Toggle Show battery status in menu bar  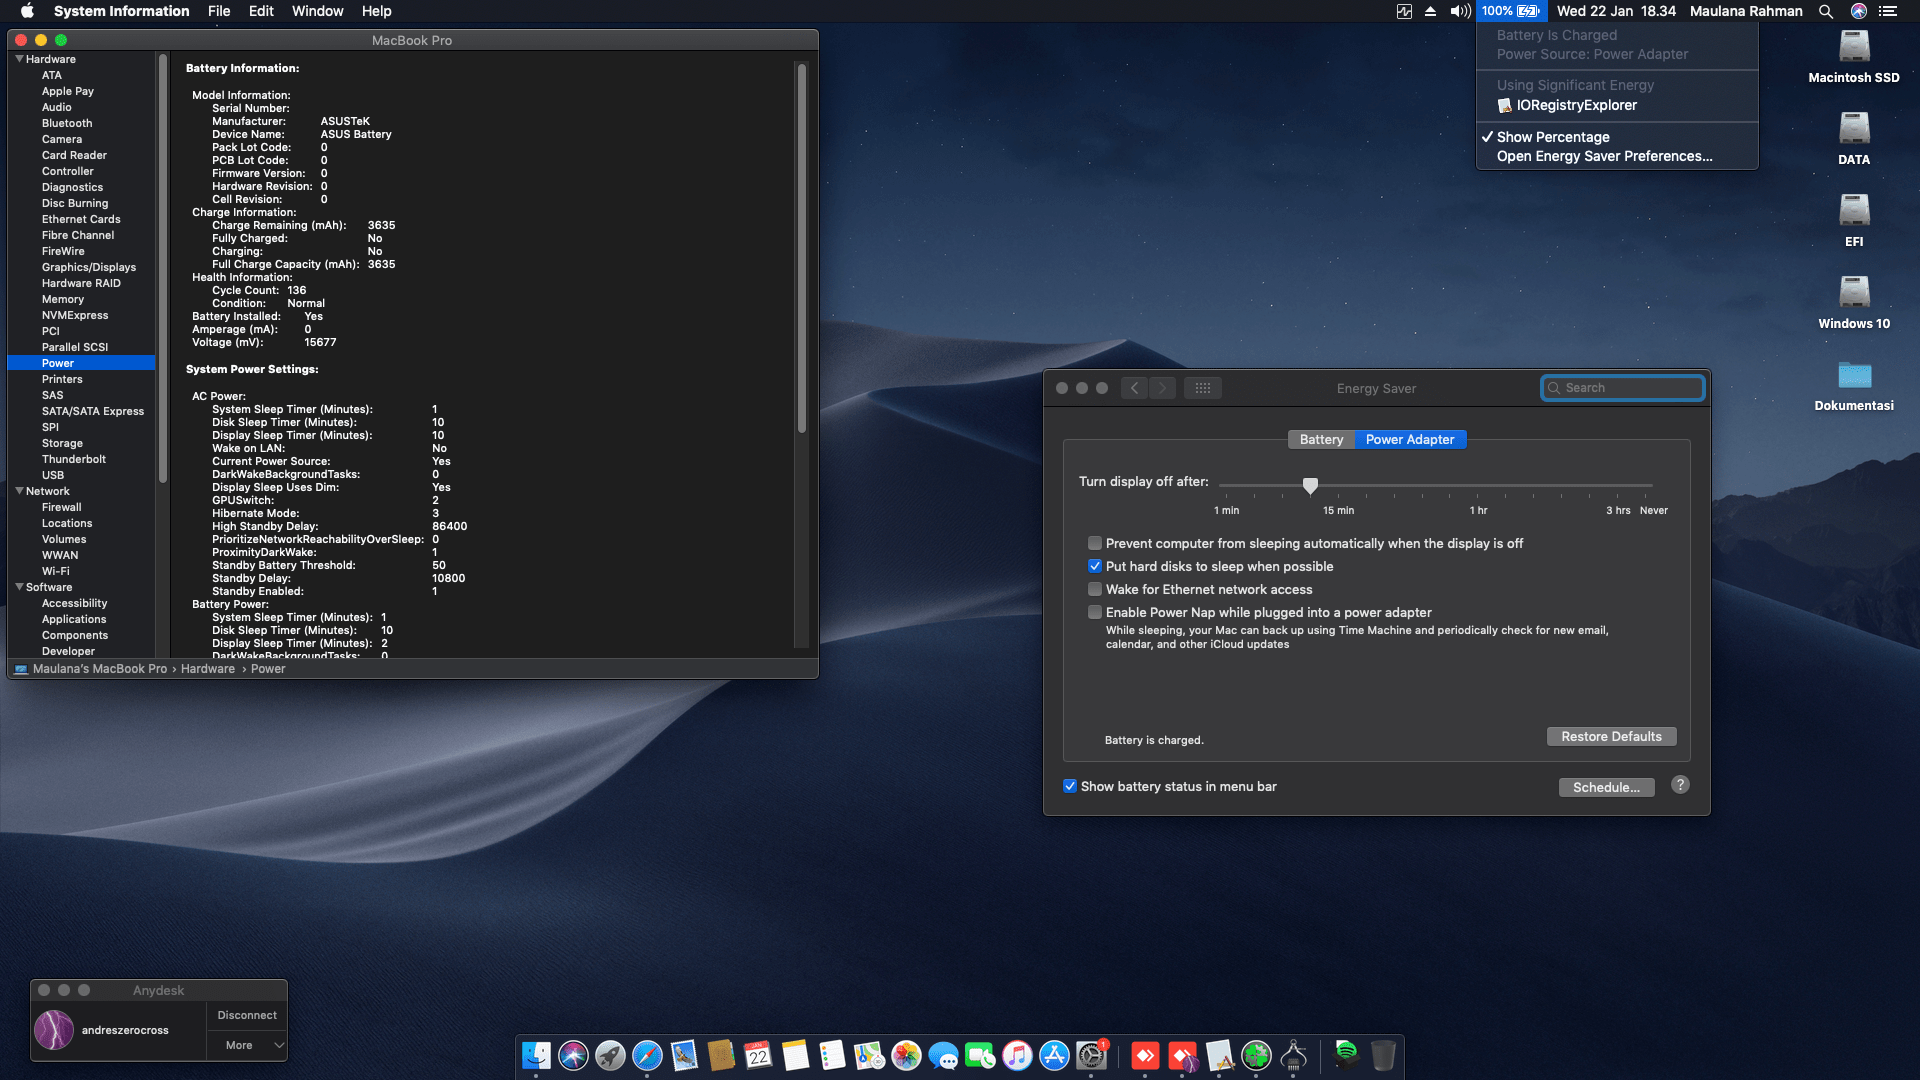[1070, 787]
